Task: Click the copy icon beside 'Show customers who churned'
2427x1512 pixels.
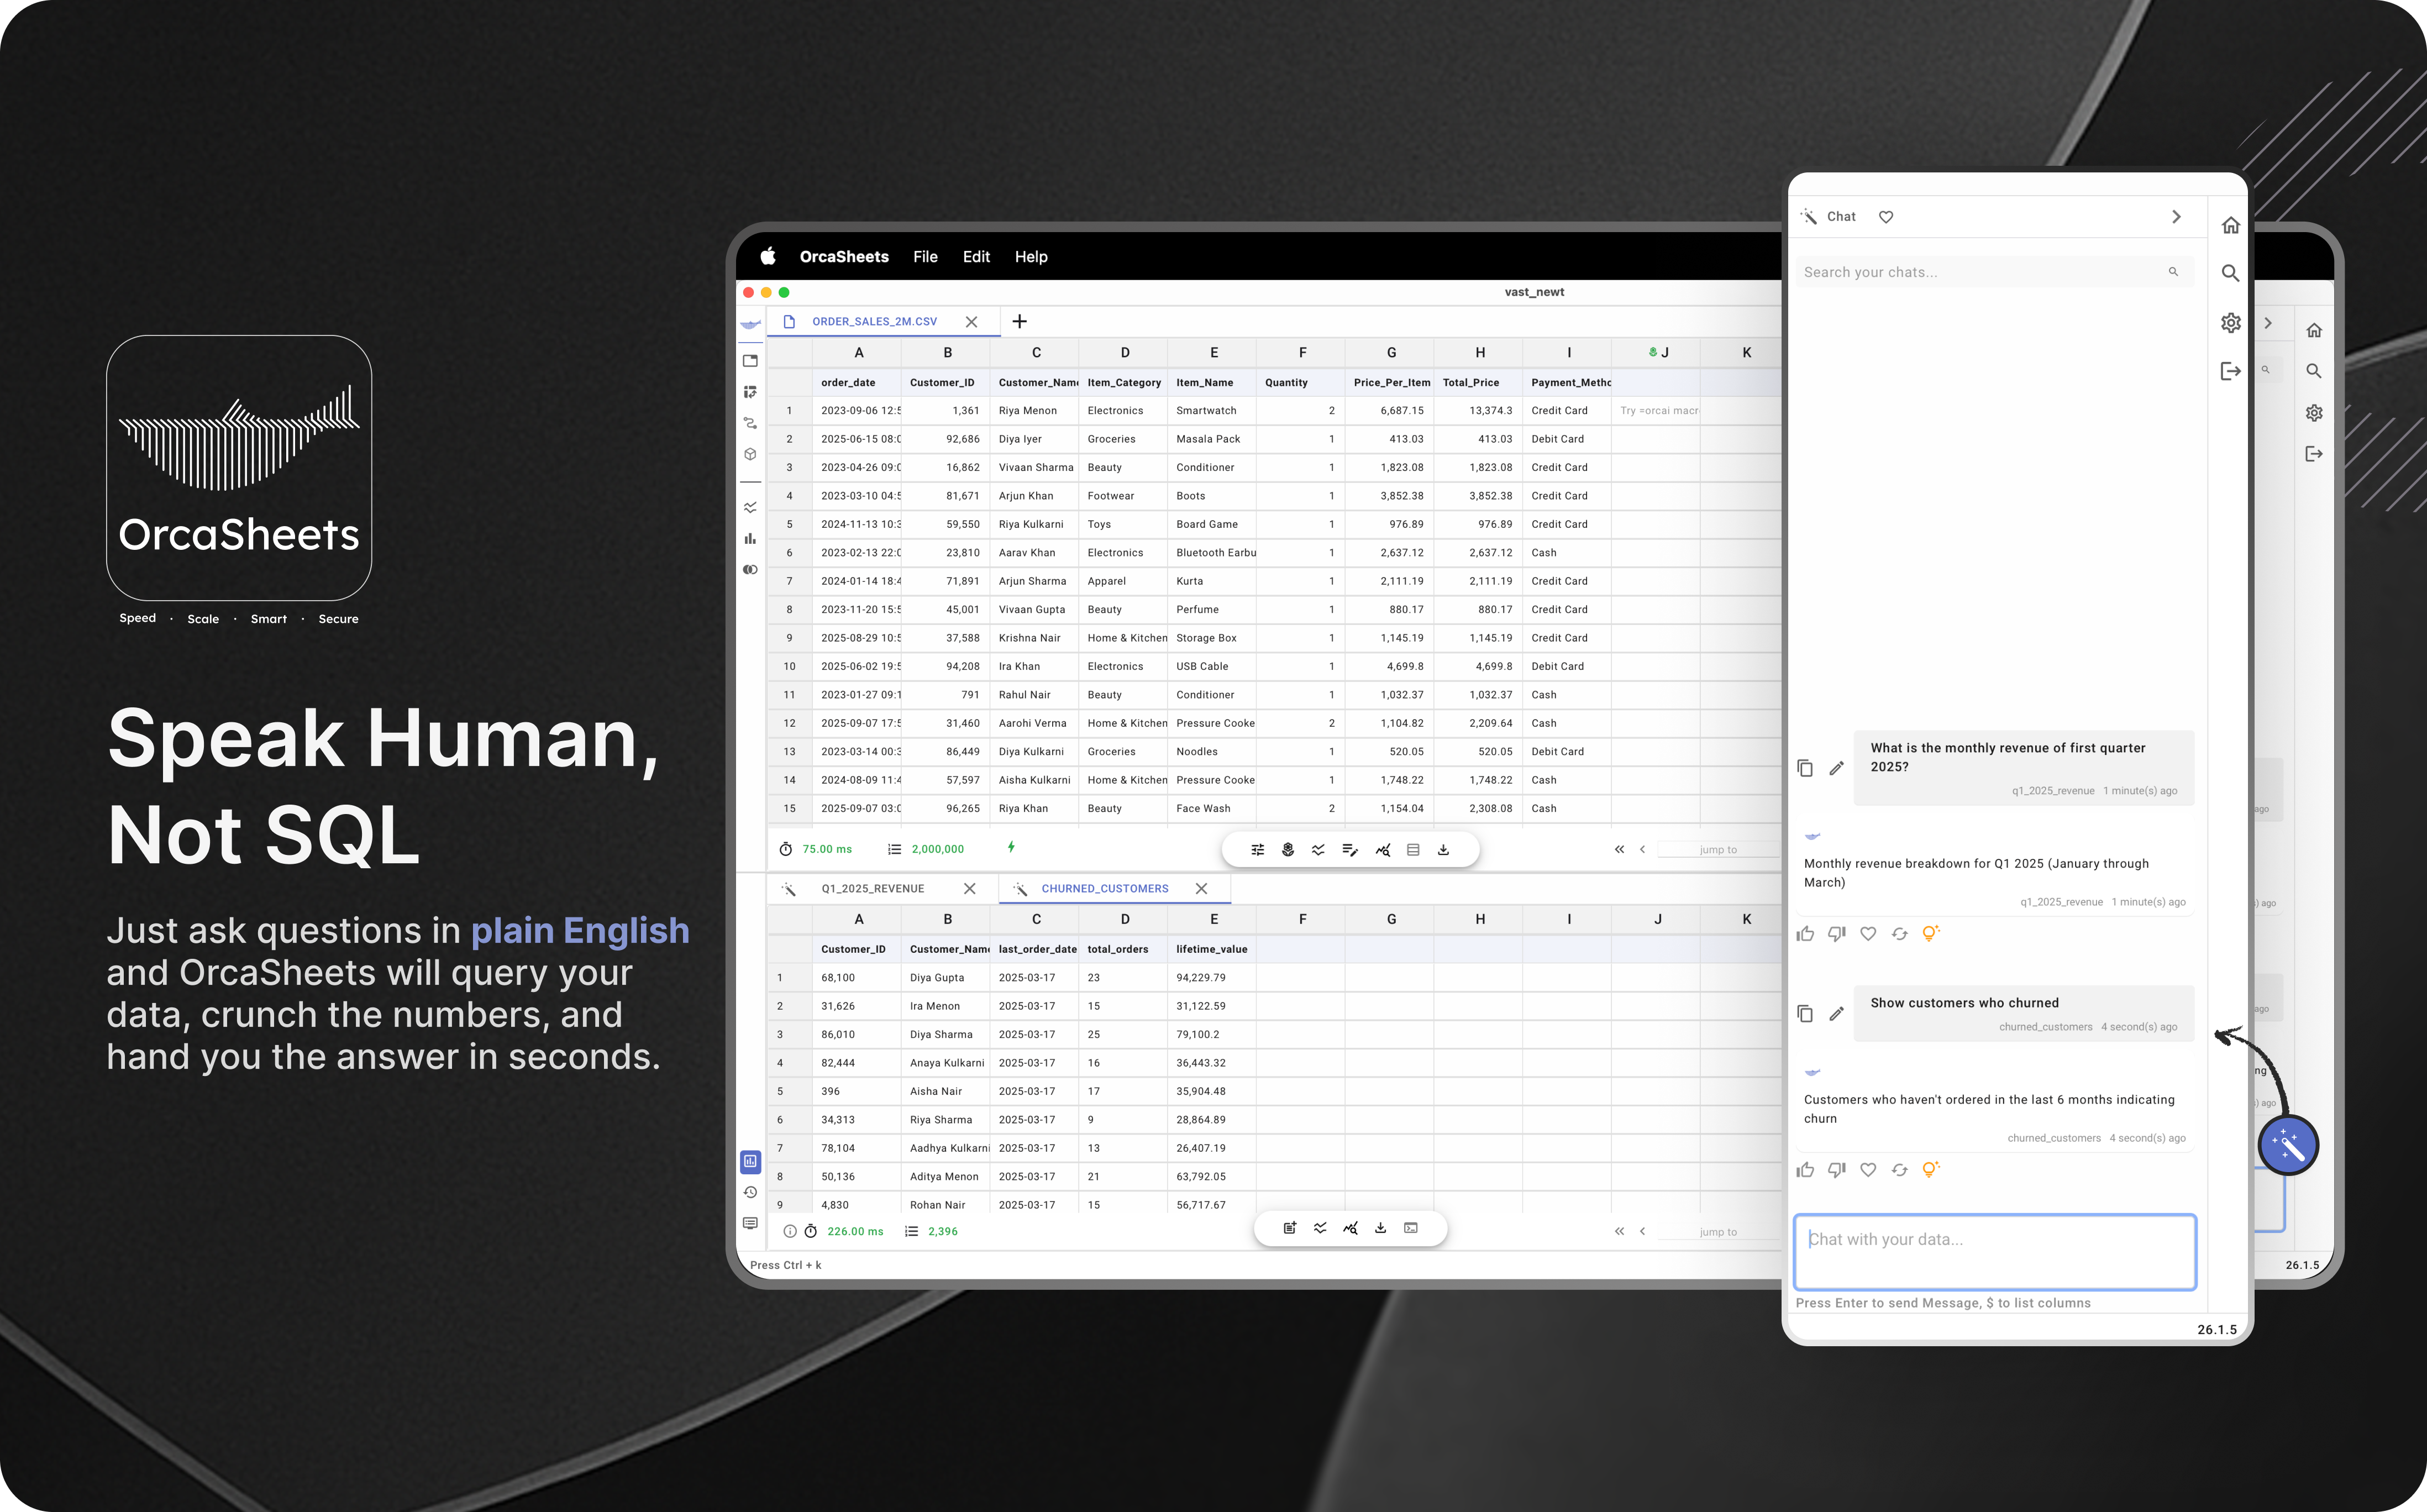Action: tap(1805, 1013)
